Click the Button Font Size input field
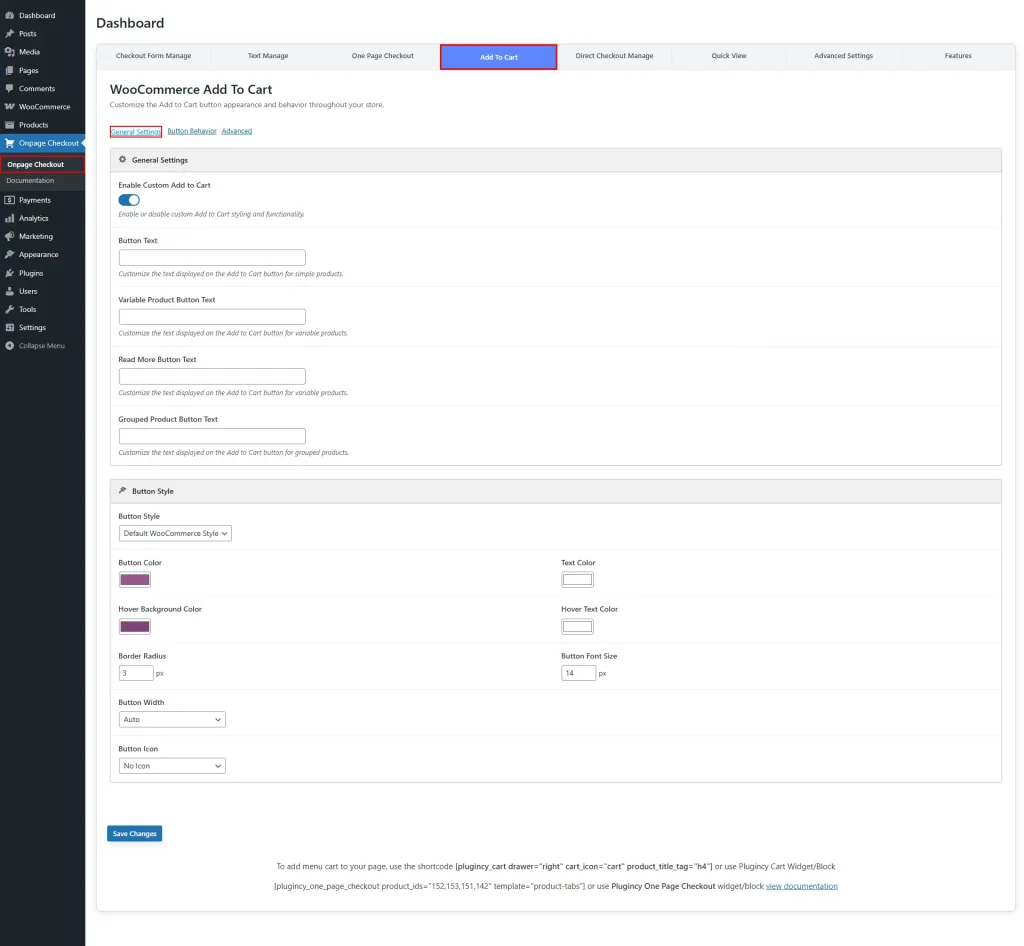Viewport: 1024px width, 946px height. point(579,673)
